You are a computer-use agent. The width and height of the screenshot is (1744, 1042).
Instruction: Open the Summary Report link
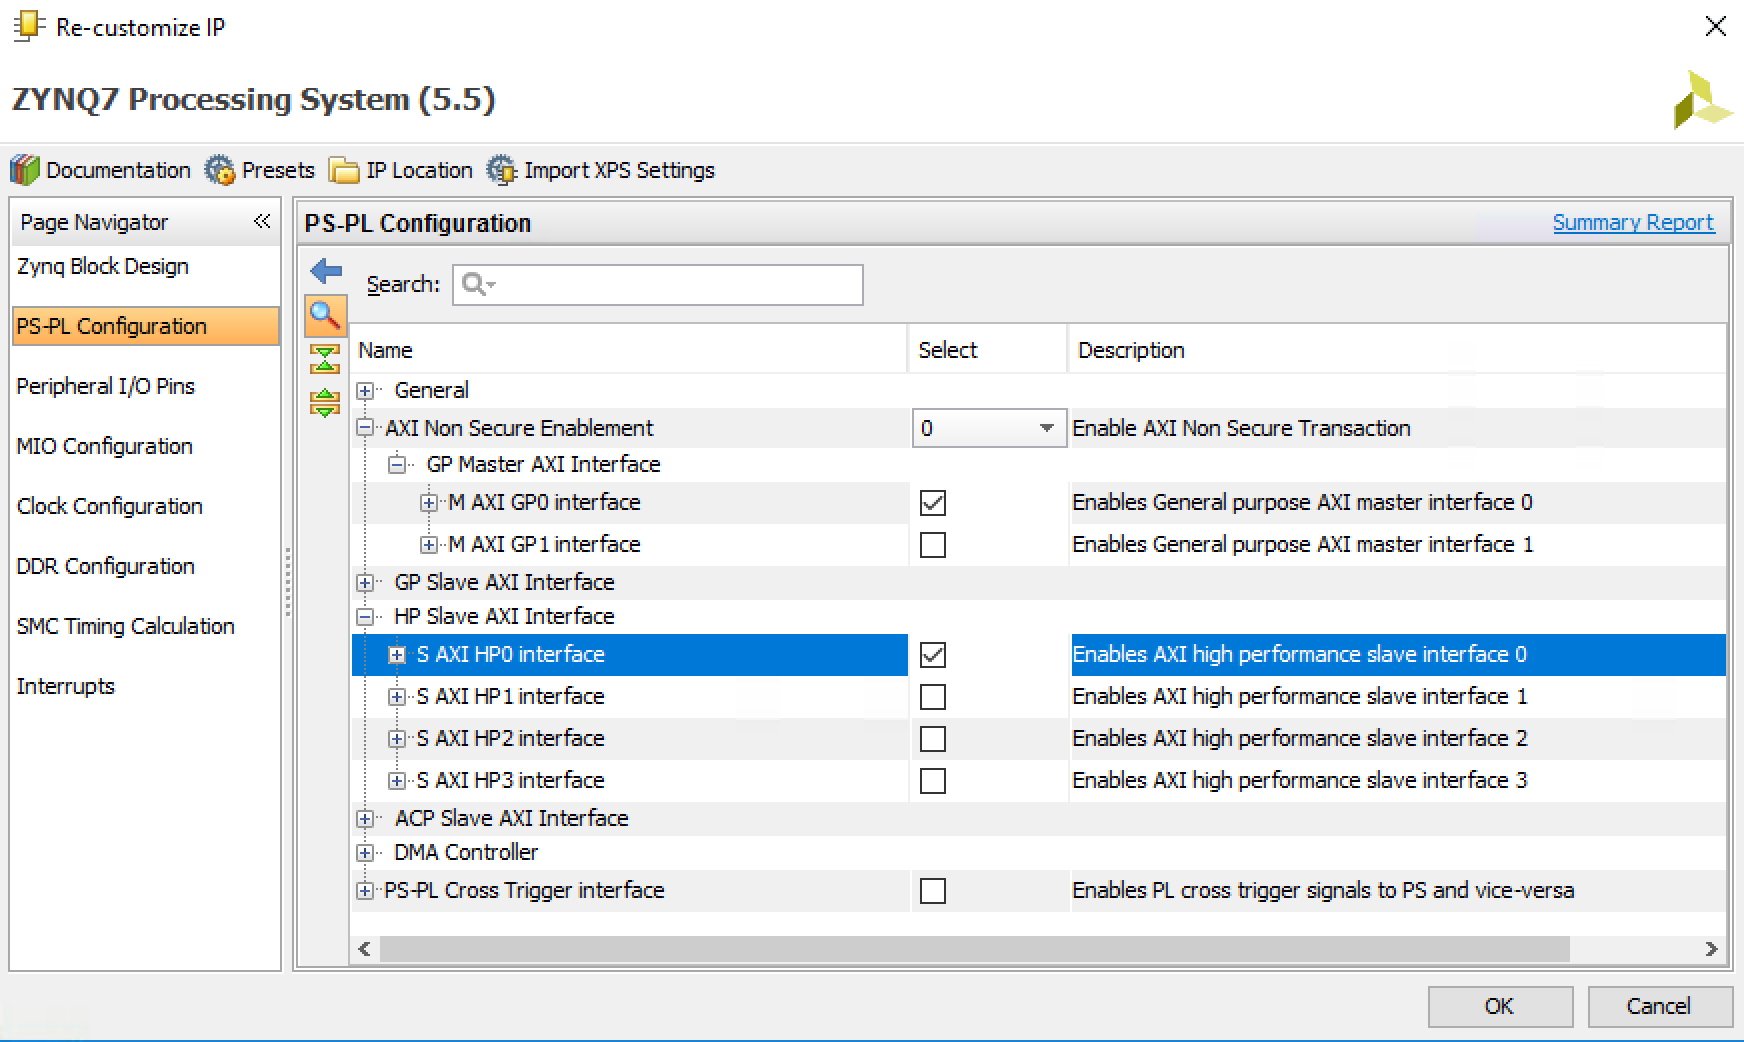coord(1633,223)
